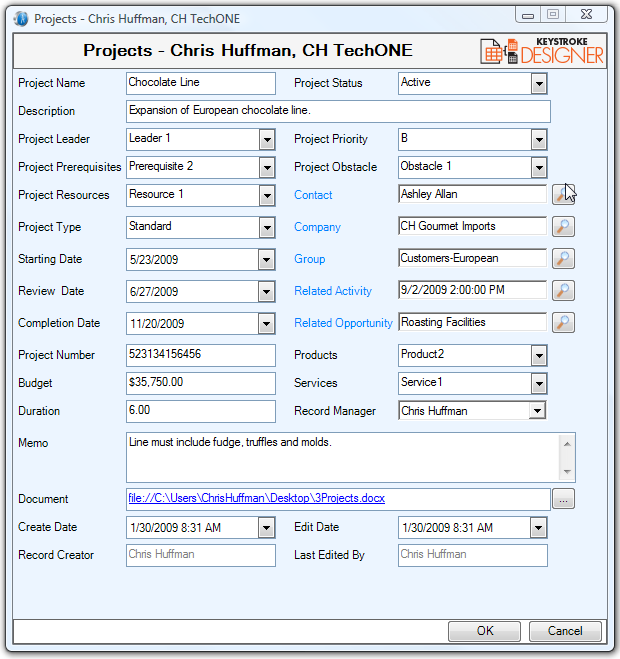620x659 pixels.
Task: Click the Company label link
Action: point(317,227)
